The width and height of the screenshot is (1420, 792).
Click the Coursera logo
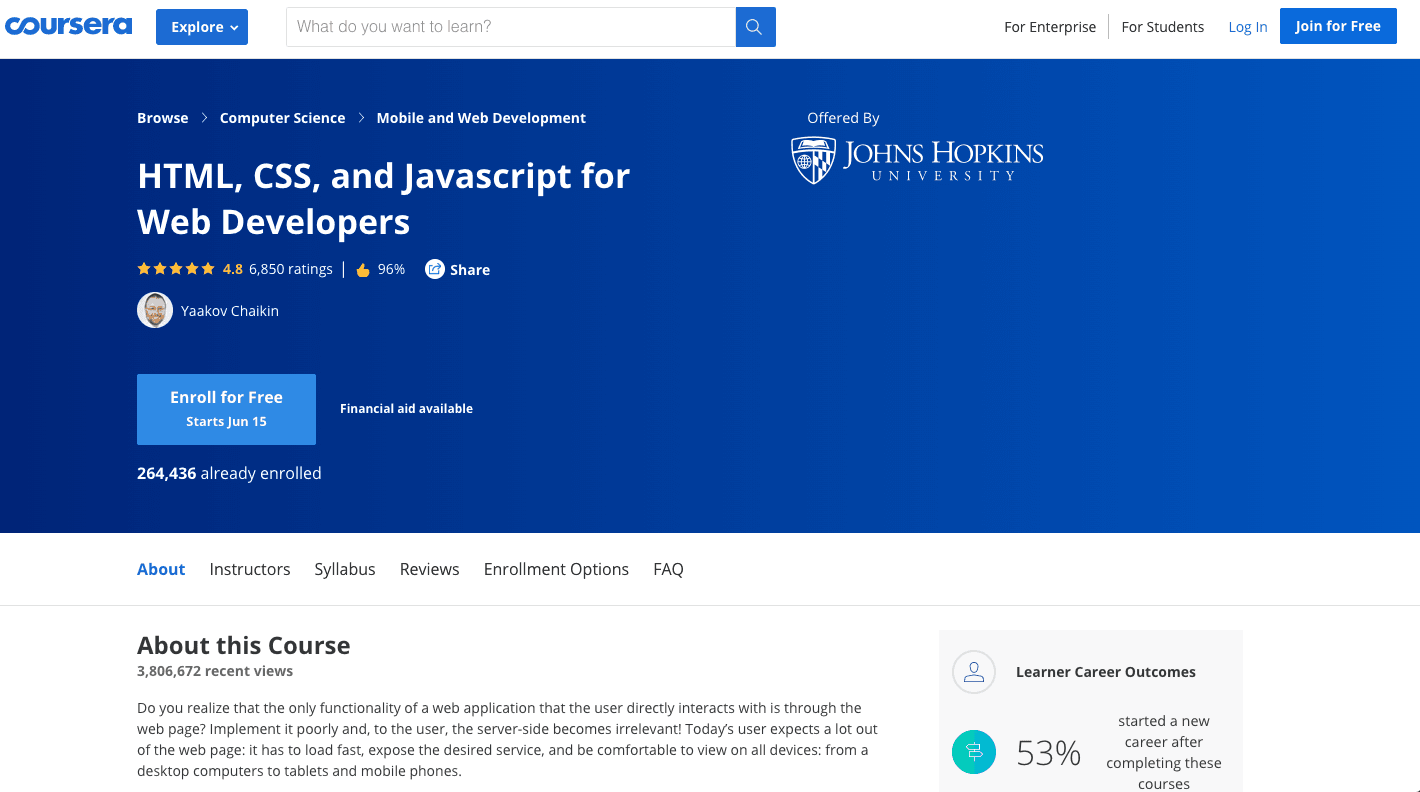point(68,26)
